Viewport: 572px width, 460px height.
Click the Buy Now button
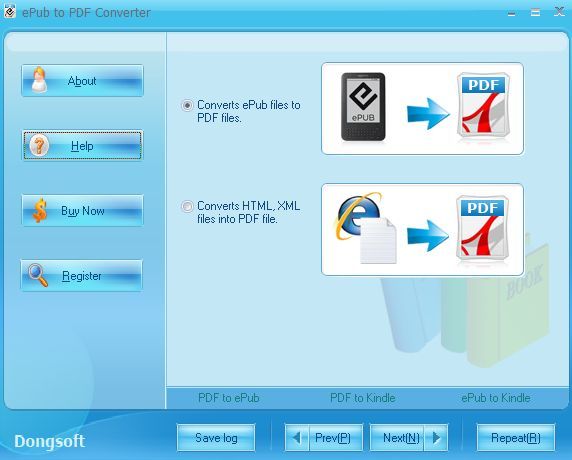pos(82,210)
